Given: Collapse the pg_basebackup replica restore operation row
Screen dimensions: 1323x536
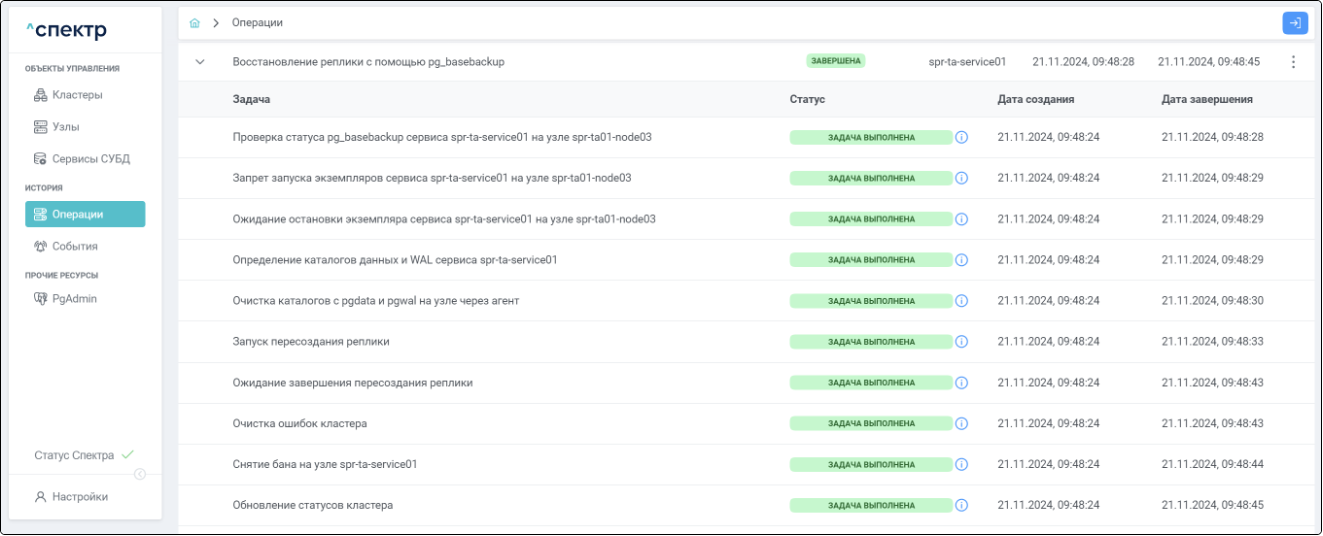Looking at the screenshot, I should click(200, 62).
